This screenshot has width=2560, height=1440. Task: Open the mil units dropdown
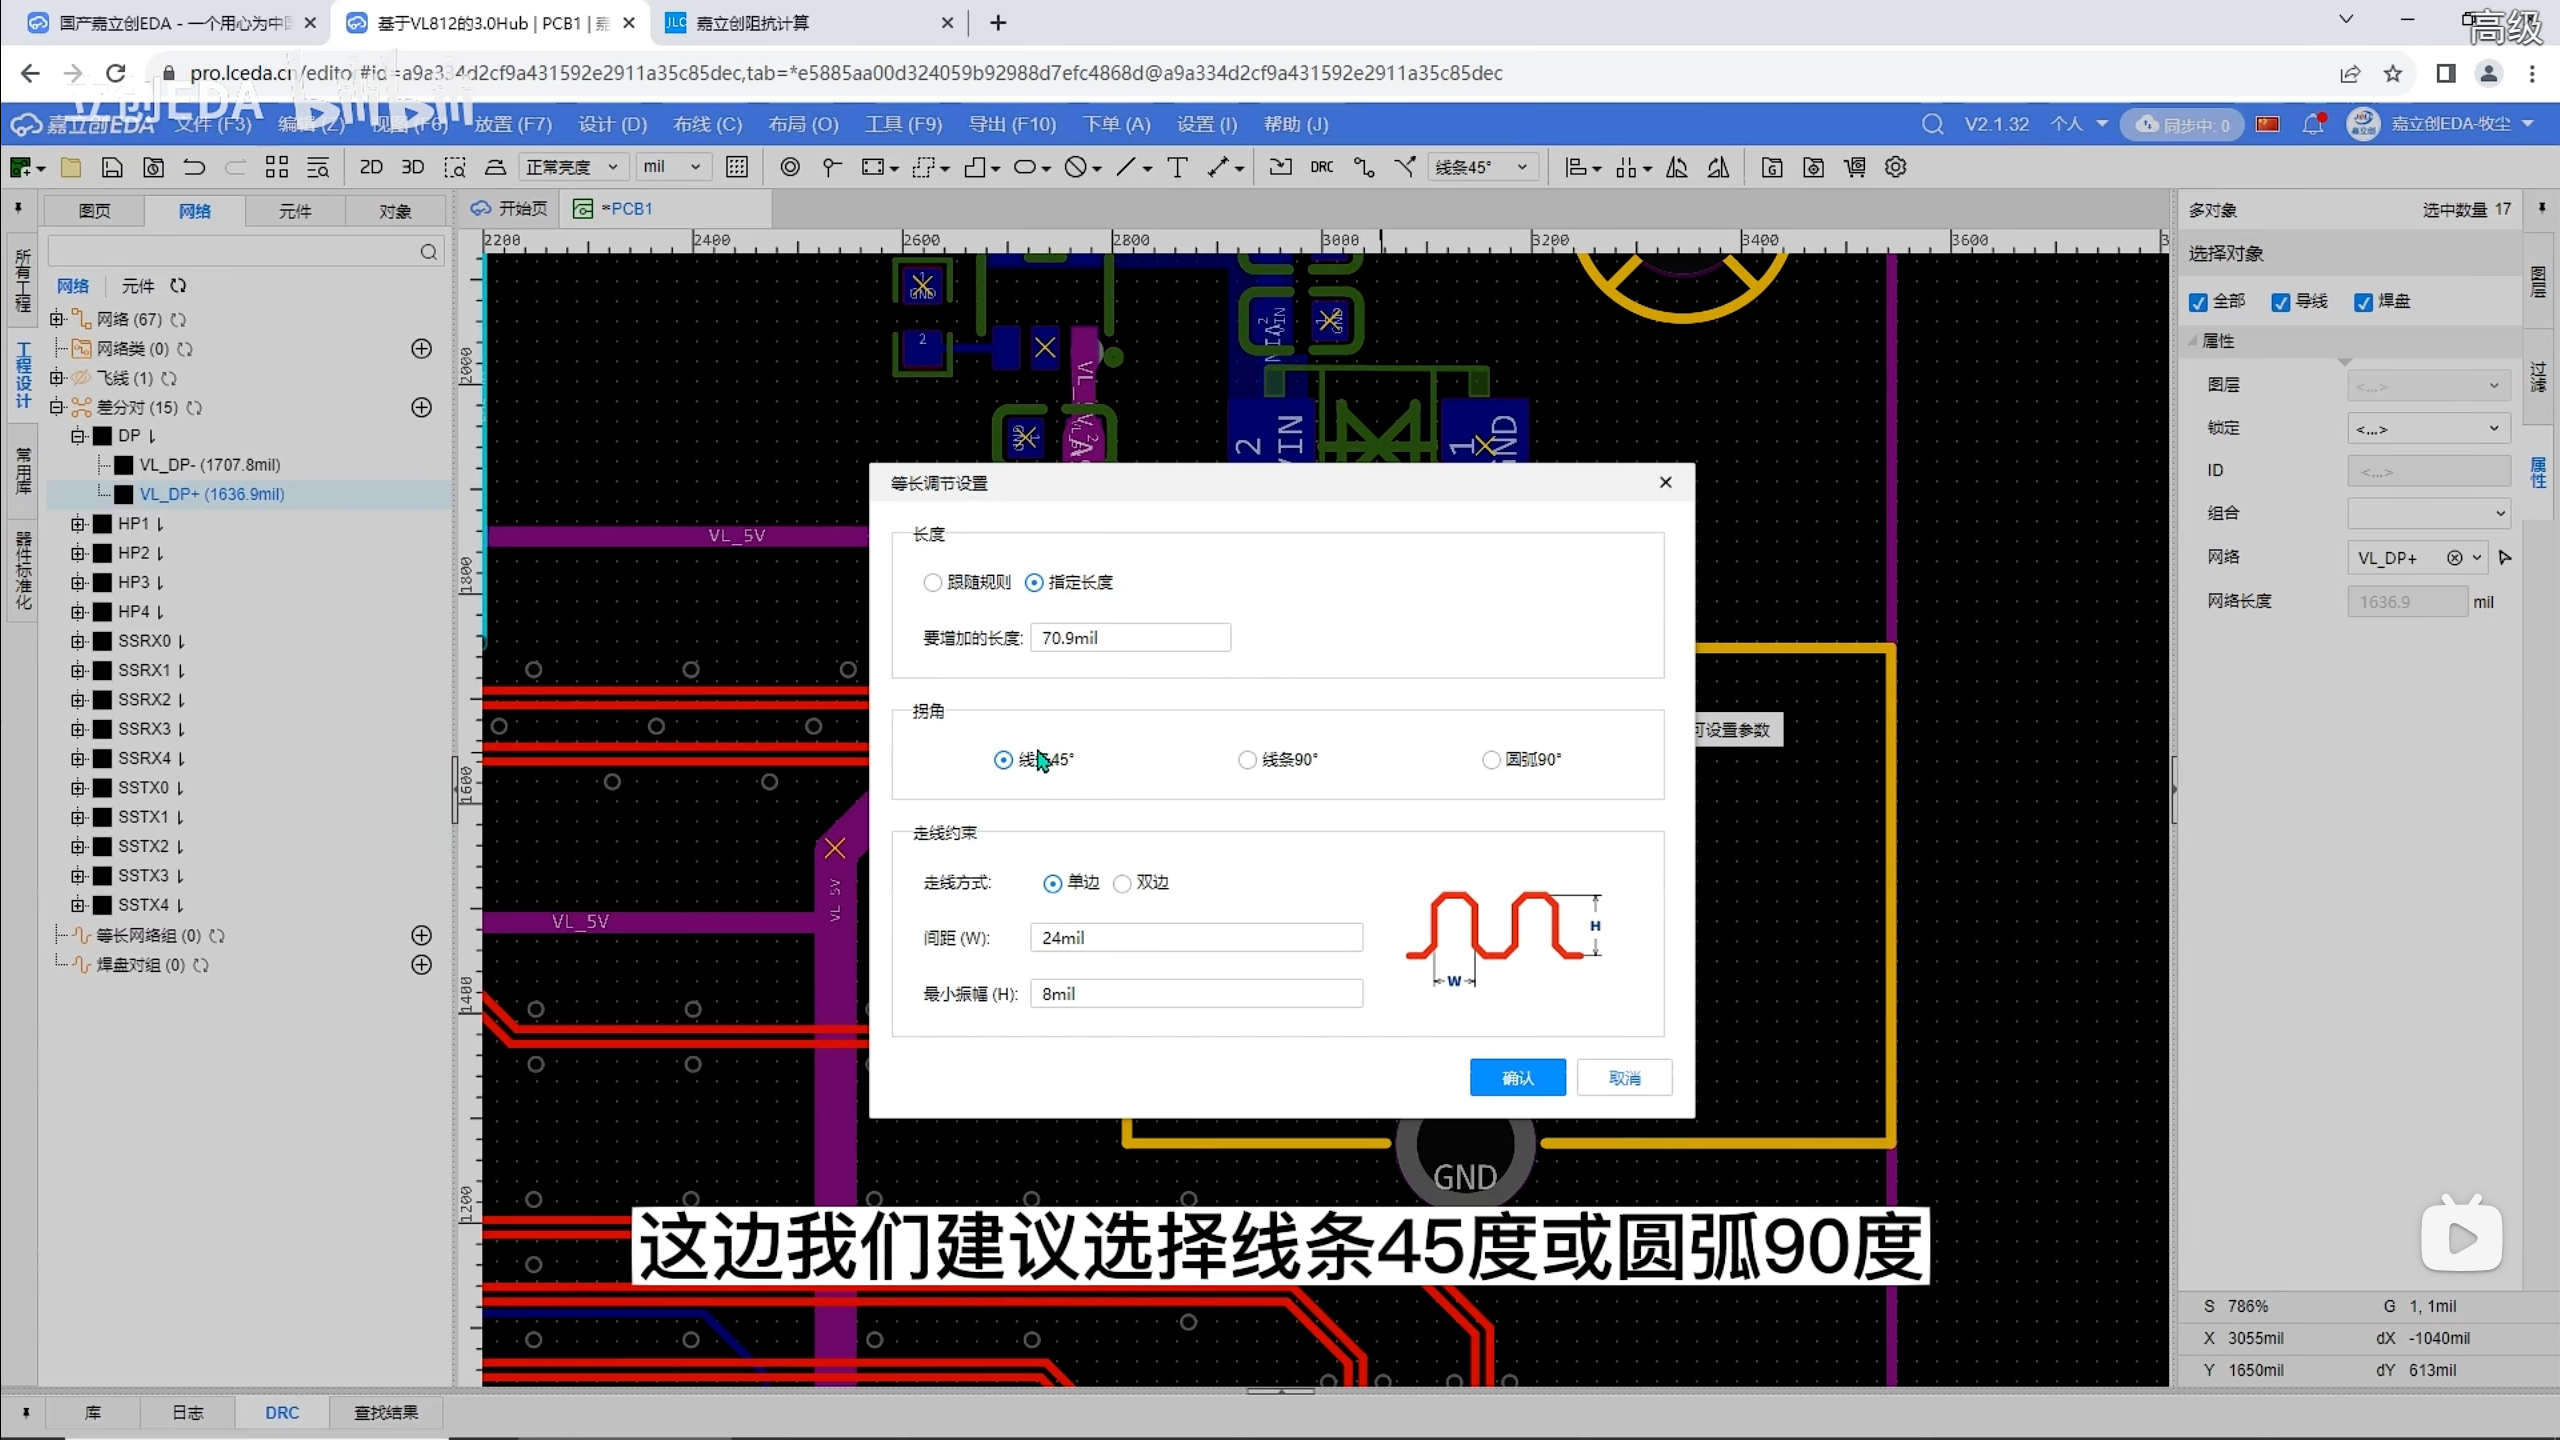(672, 167)
